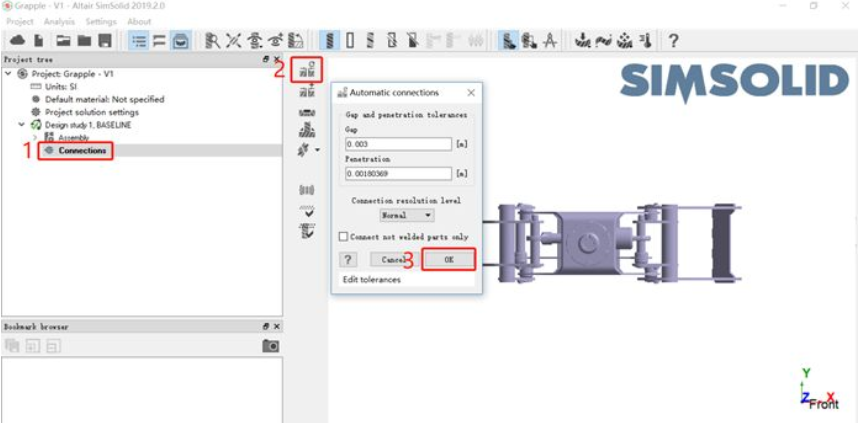
Task: Click the scattered dots analysis toolbar icon
Action: [624, 40]
